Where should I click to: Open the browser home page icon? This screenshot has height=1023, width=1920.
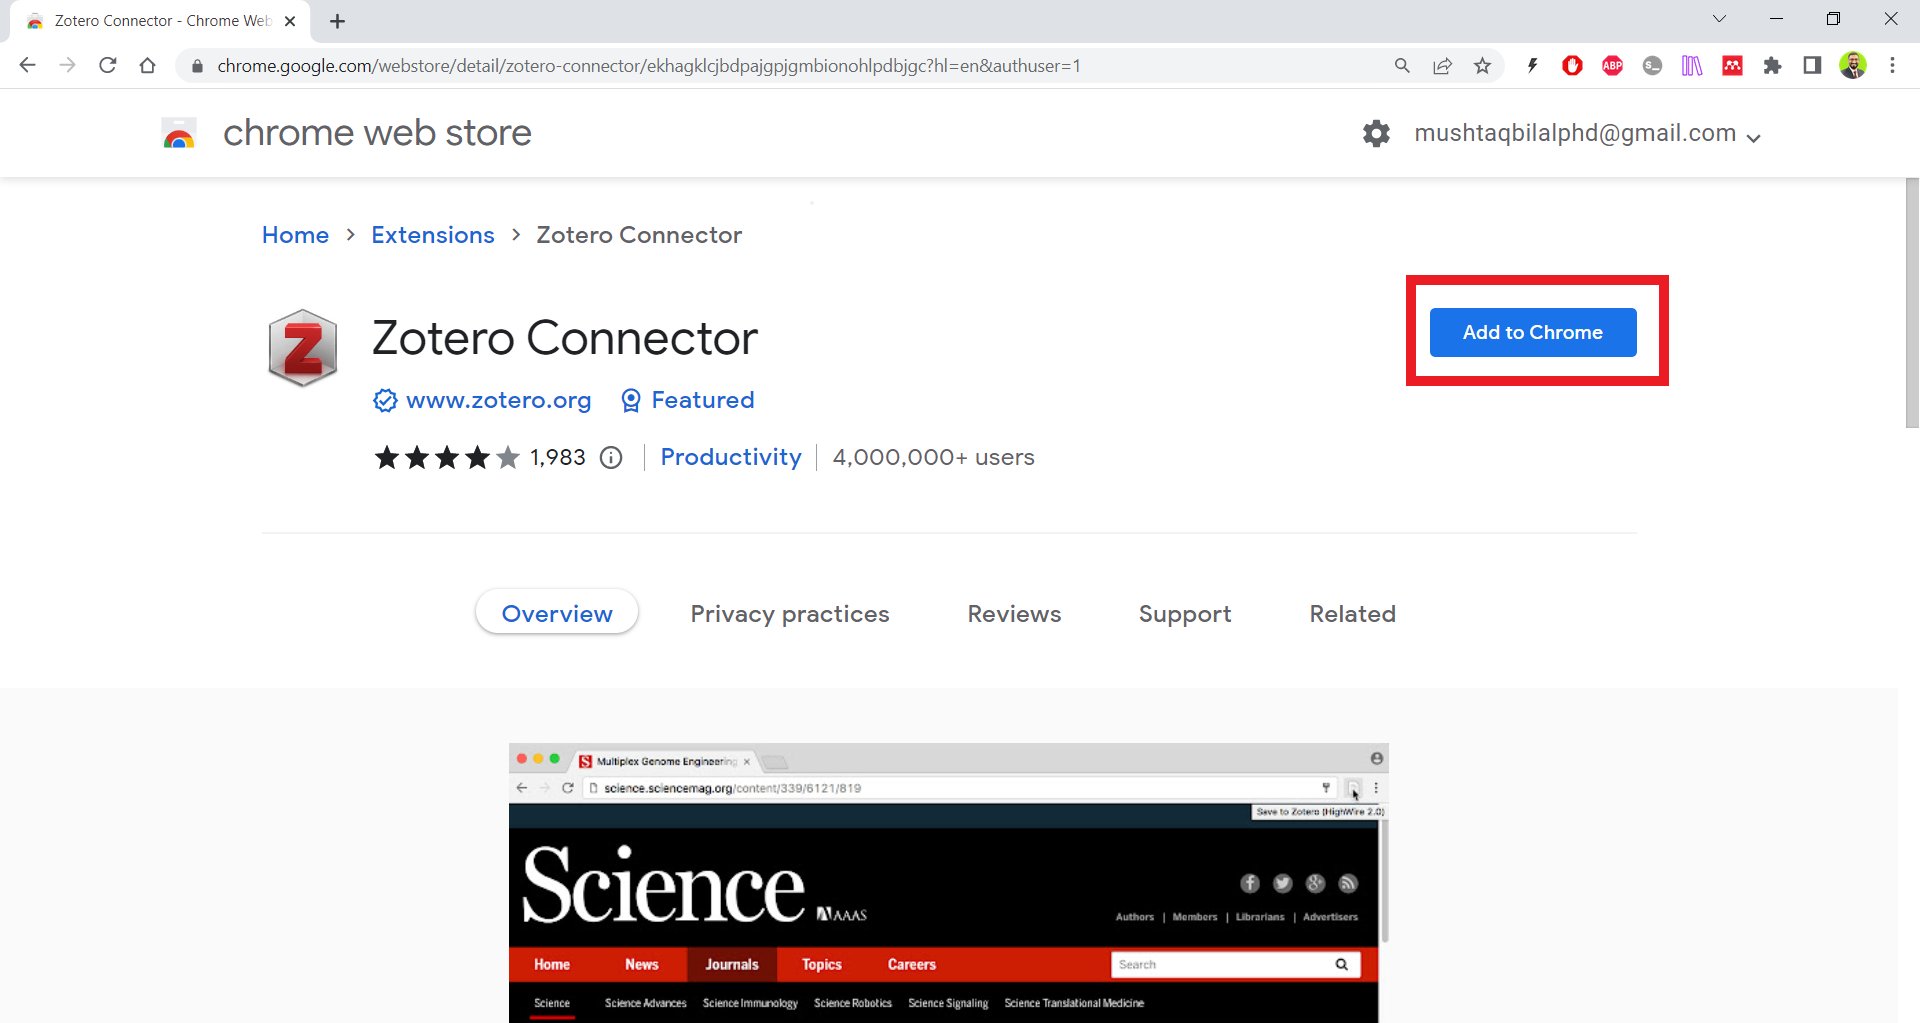(x=148, y=66)
